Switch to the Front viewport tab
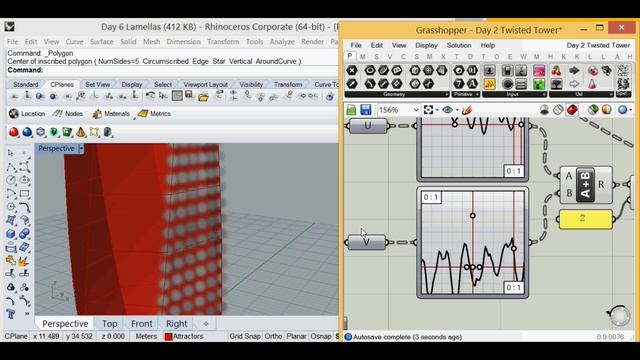Image resolution: width=640 pixels, height=360 pixels. (142, 324)
